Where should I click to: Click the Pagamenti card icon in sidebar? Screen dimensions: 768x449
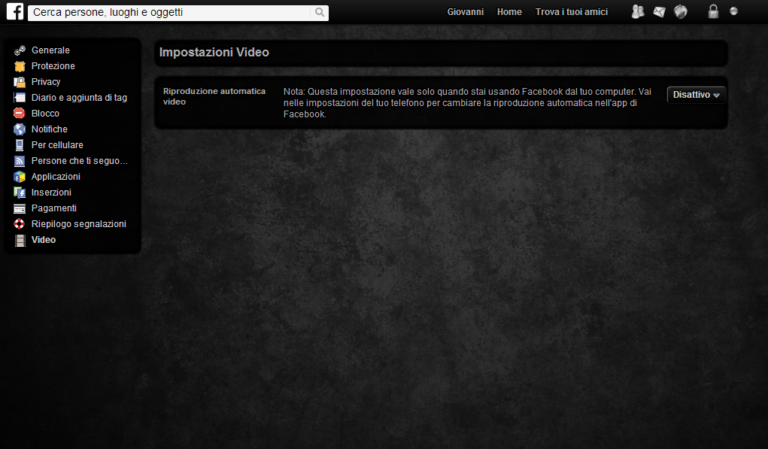pos(19,208)
